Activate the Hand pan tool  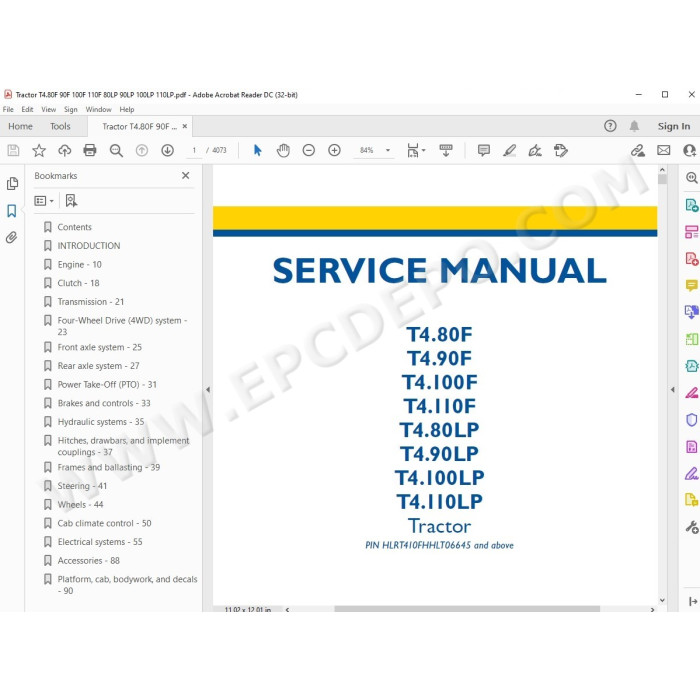(283, 150)
